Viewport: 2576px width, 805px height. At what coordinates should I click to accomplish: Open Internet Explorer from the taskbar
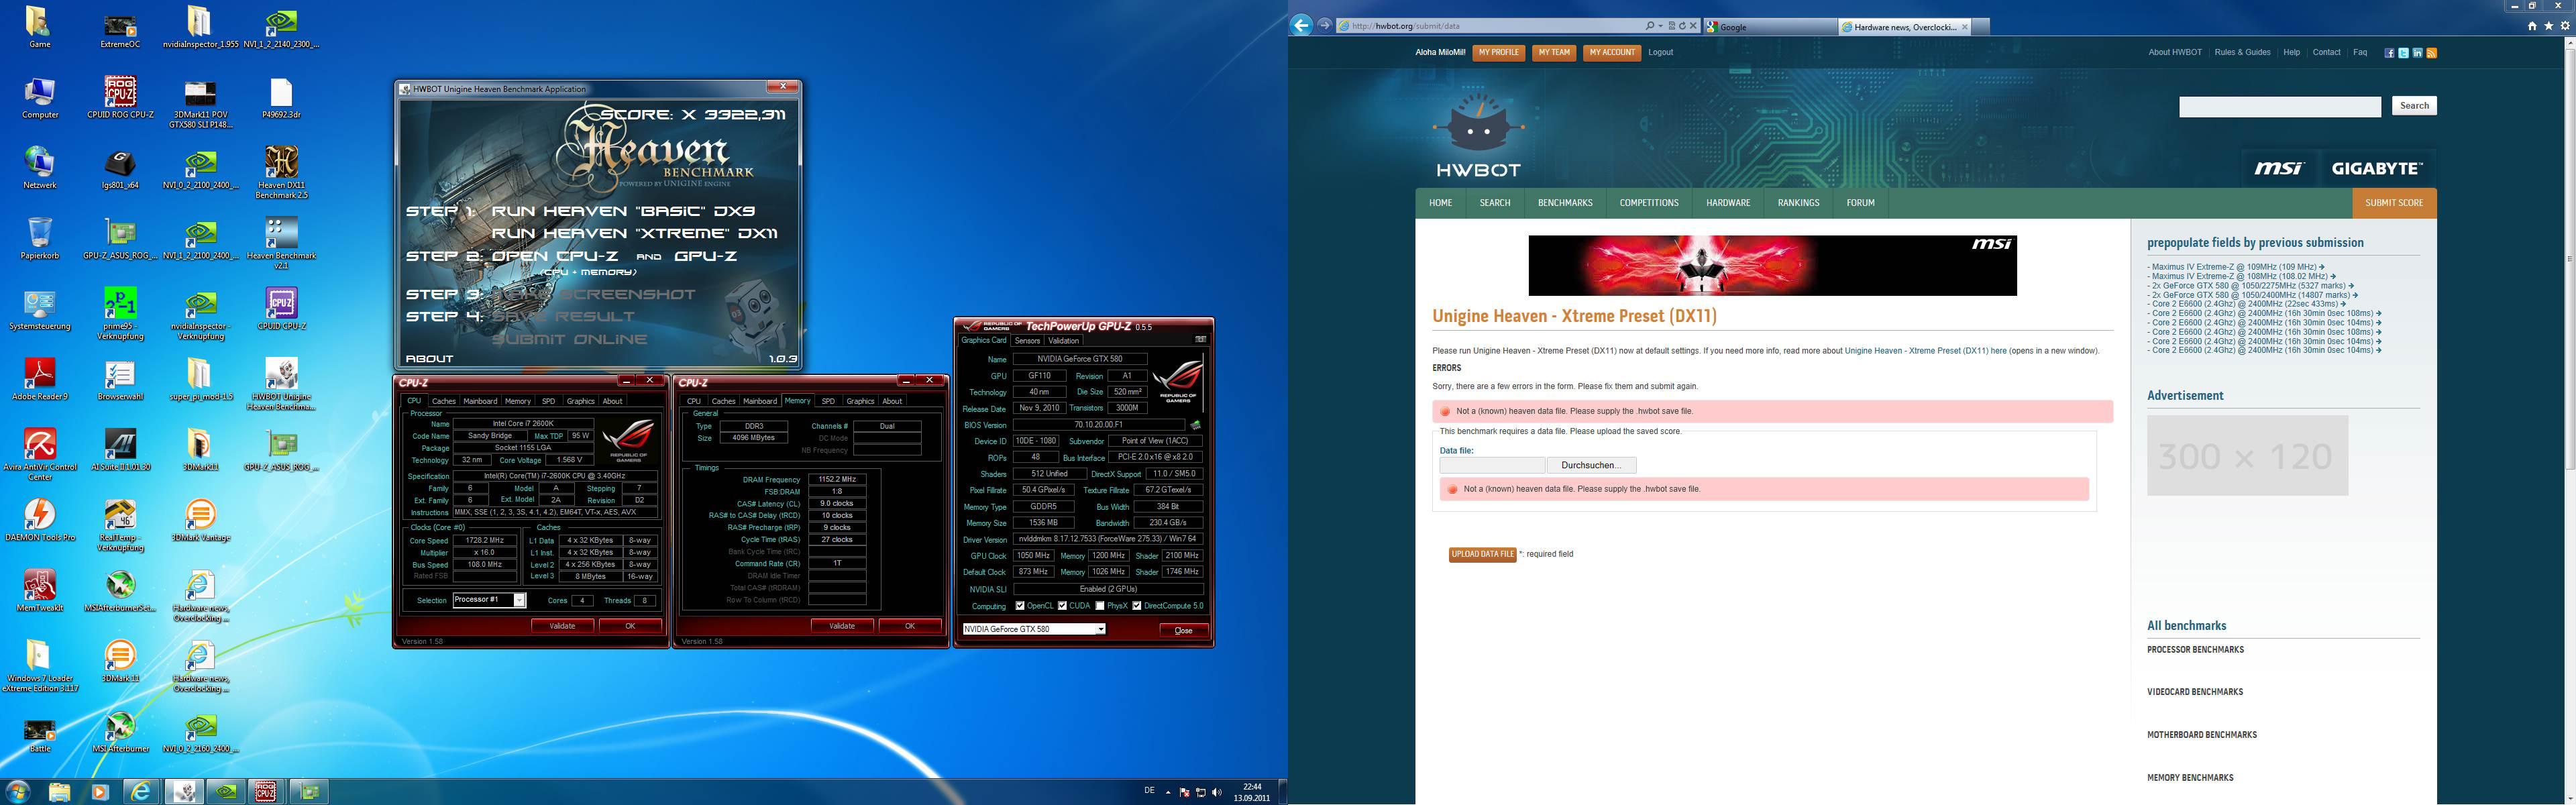[141, 792]
